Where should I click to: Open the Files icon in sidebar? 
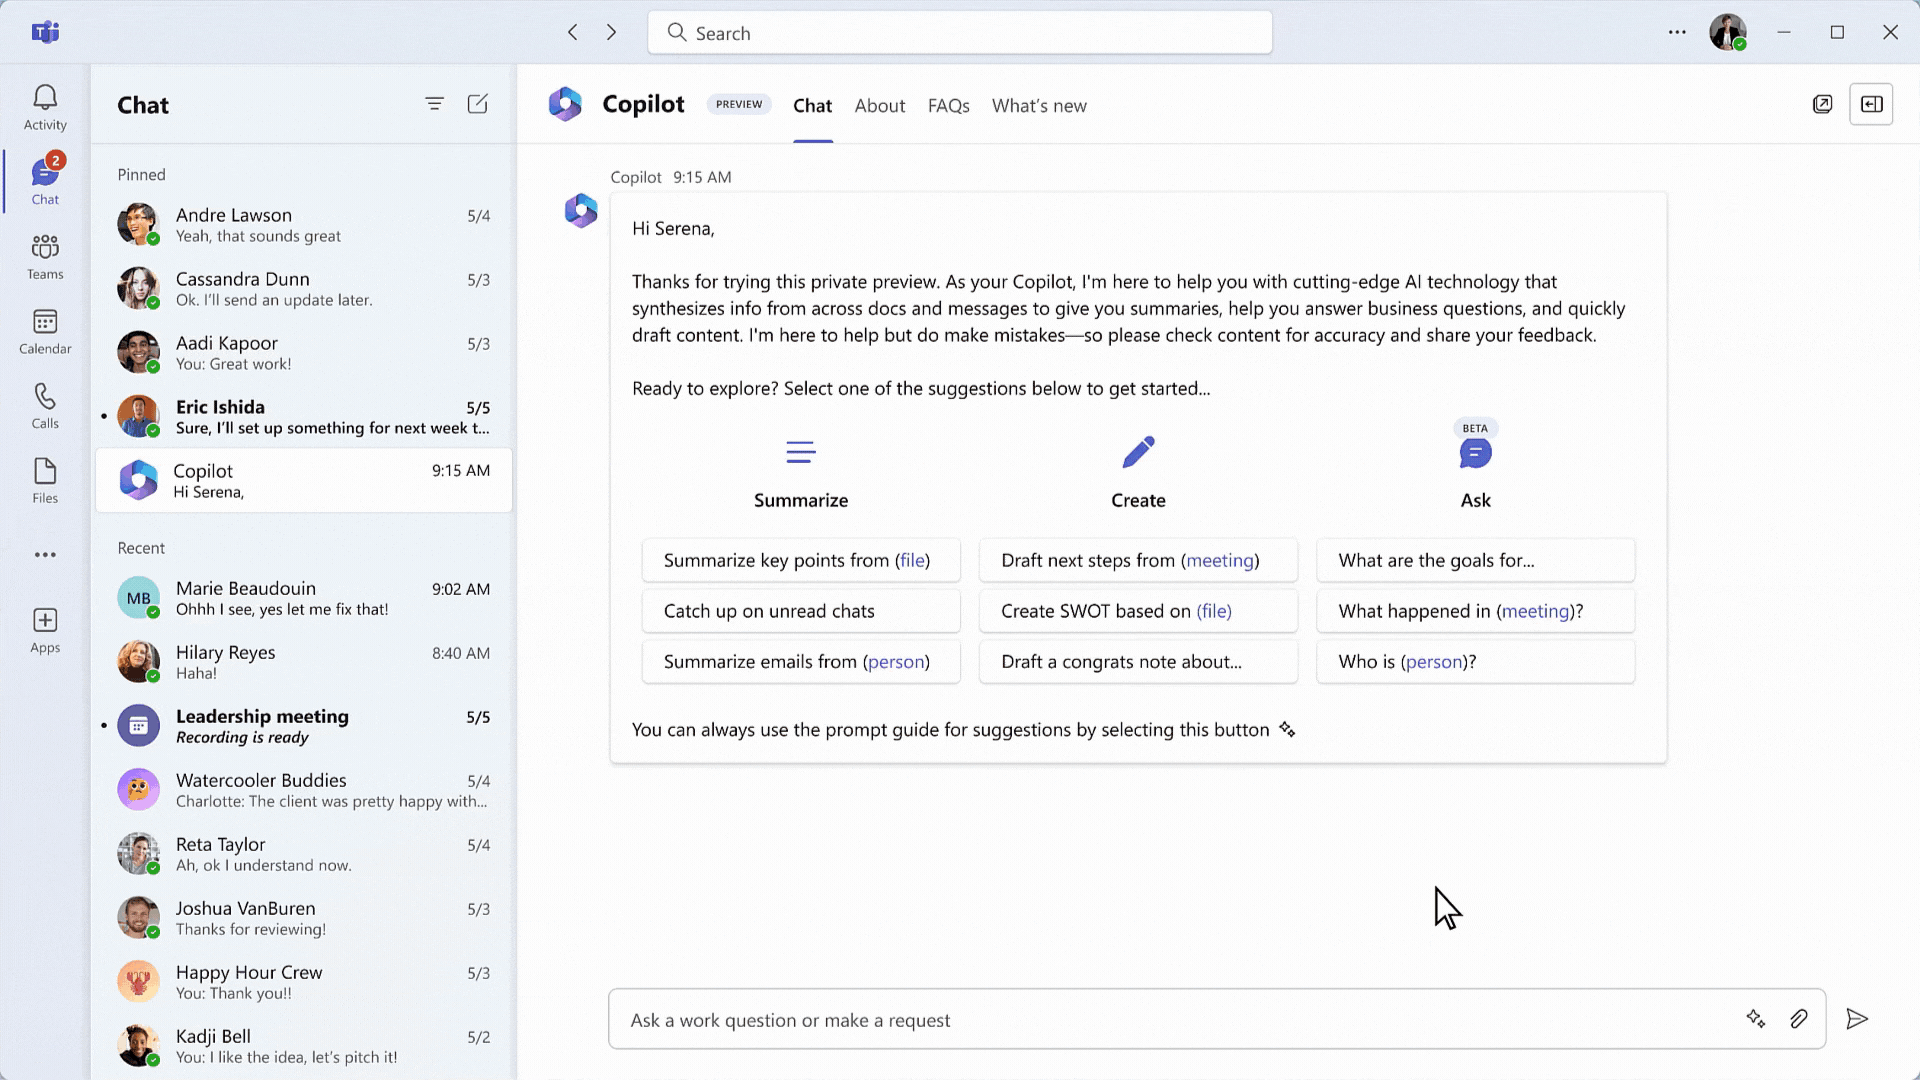pos(44,483)
